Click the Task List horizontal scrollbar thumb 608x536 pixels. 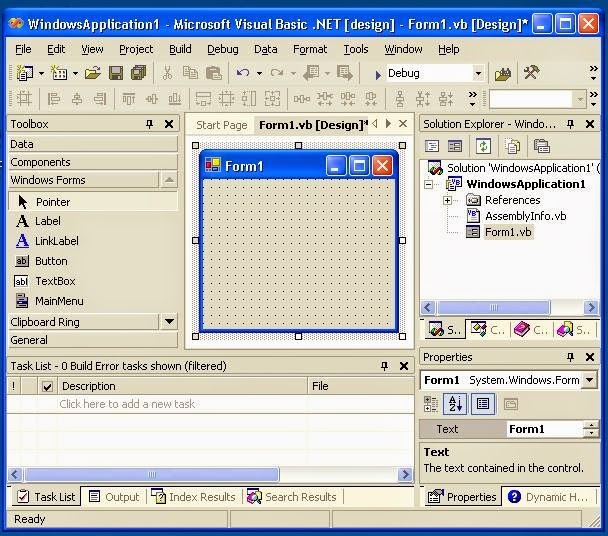pyautogui.click(x=152, y=474)
